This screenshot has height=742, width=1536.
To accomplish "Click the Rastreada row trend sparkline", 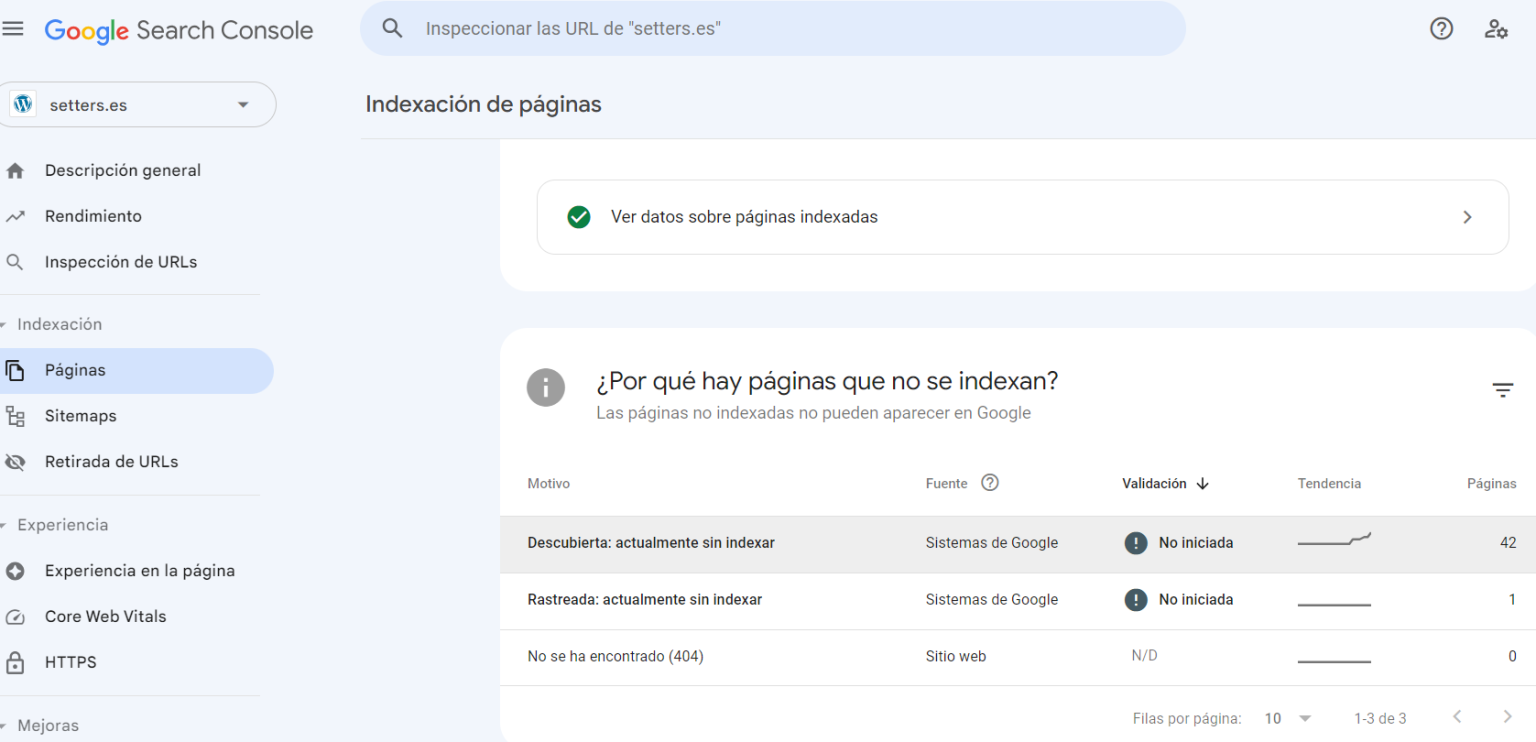I will tap(1334, 604).
